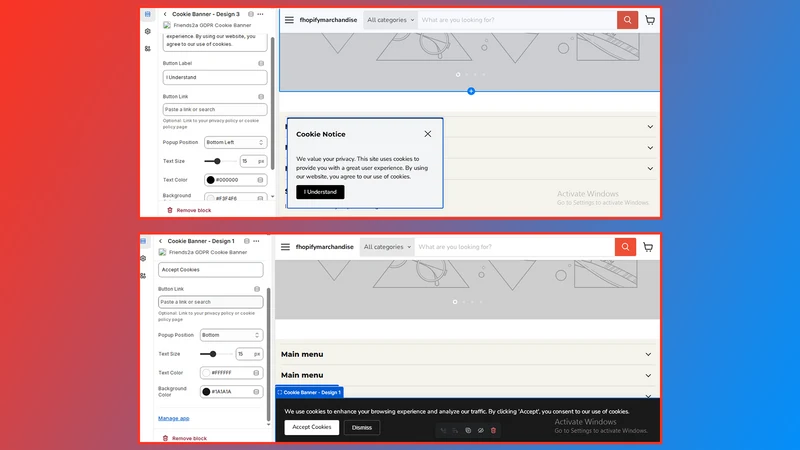Open hamburger menu in bottom store preview
The image size is (800, 450).
[285, 247]
